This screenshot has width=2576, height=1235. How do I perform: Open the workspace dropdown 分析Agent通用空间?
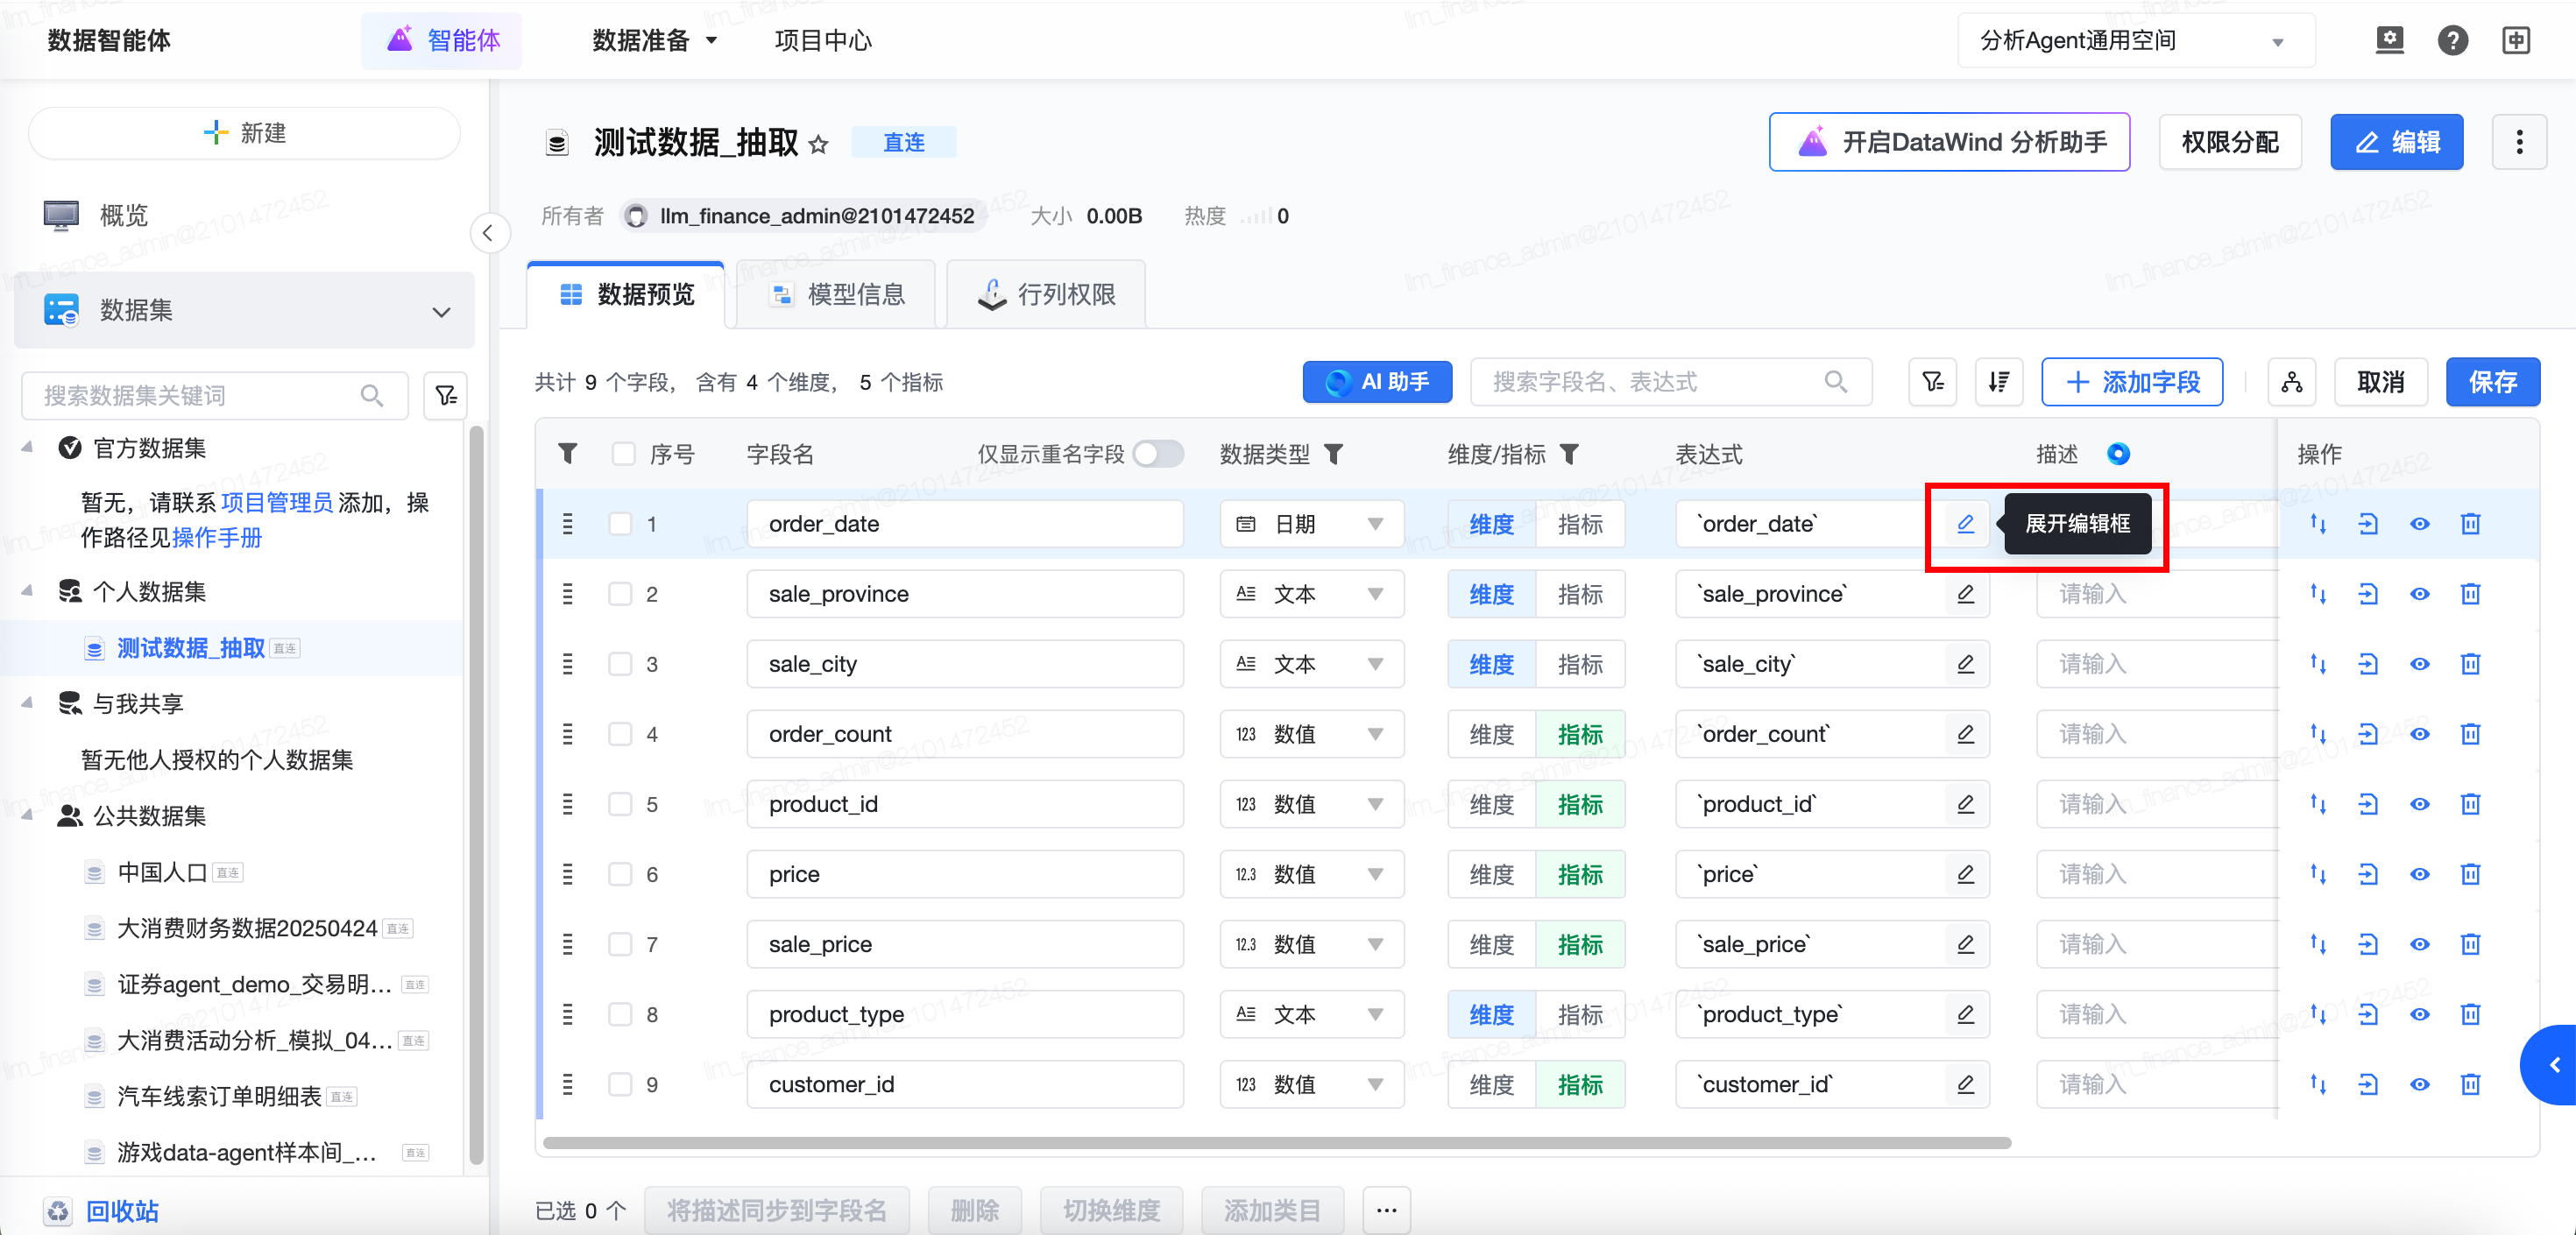(x=2136, y=40)
